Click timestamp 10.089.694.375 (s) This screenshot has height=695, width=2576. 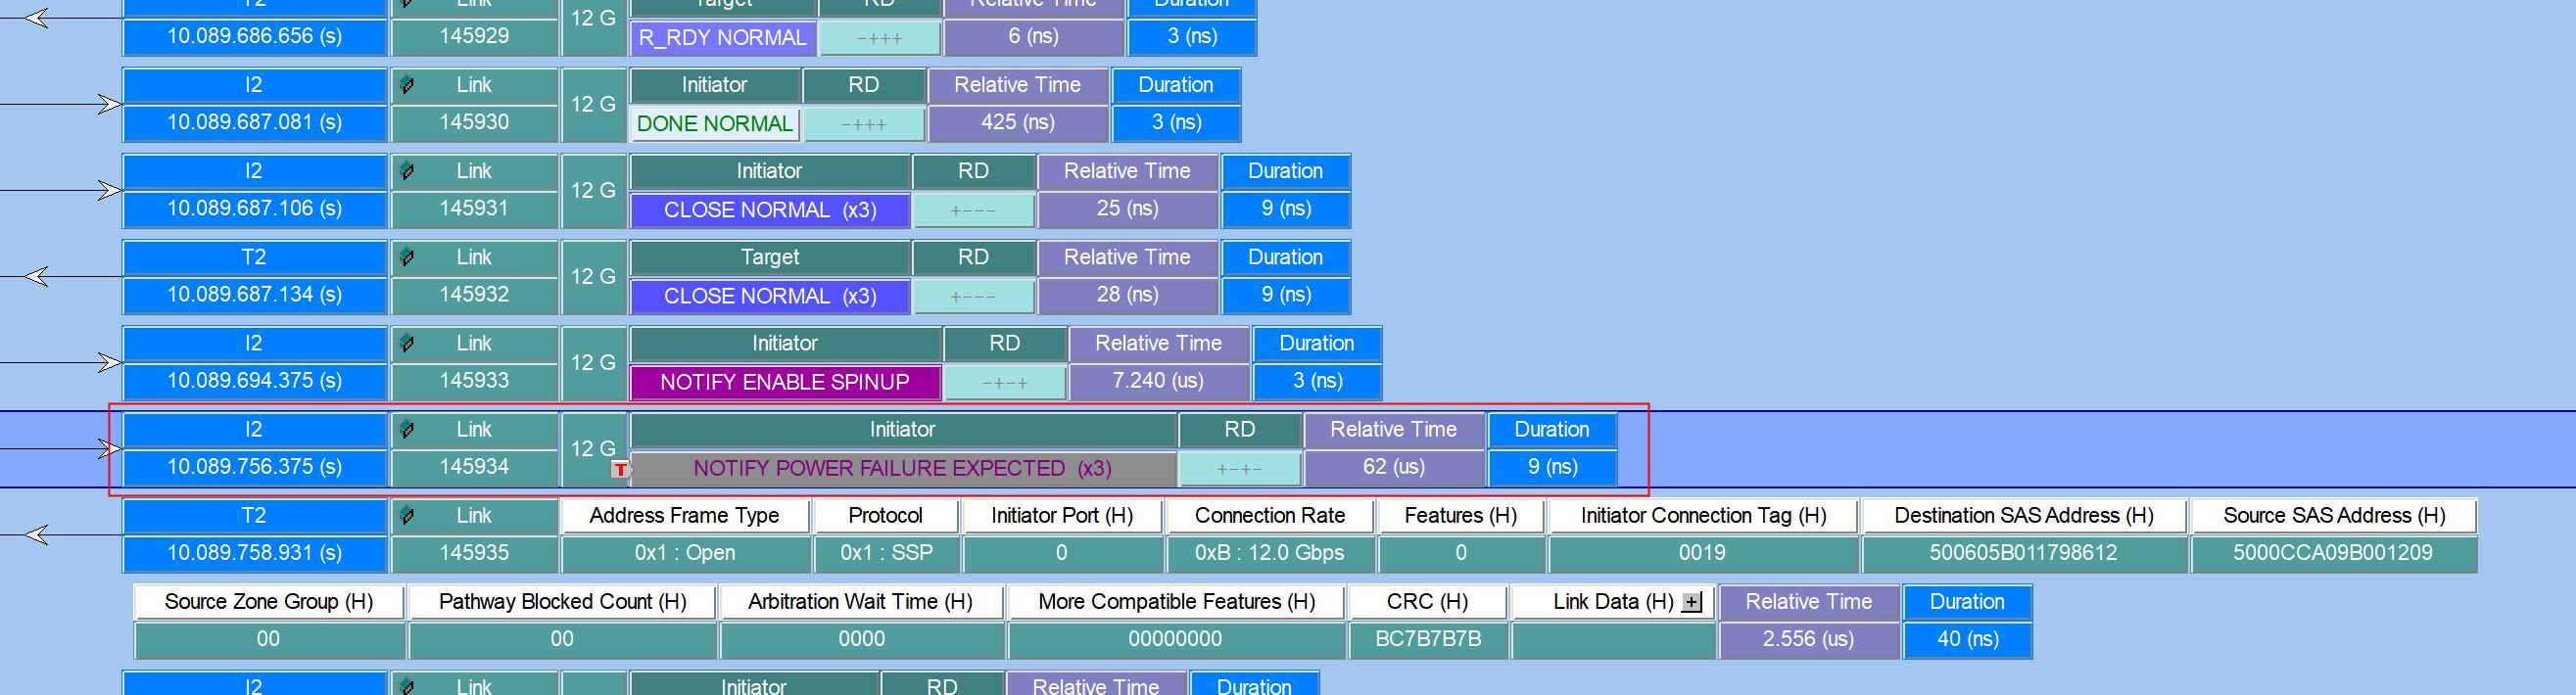[254, 381]
